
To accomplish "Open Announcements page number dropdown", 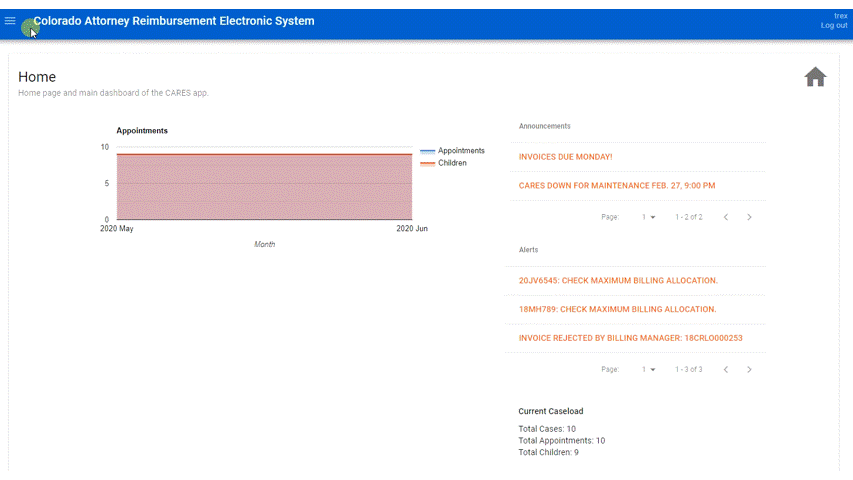I will point(649,217).
